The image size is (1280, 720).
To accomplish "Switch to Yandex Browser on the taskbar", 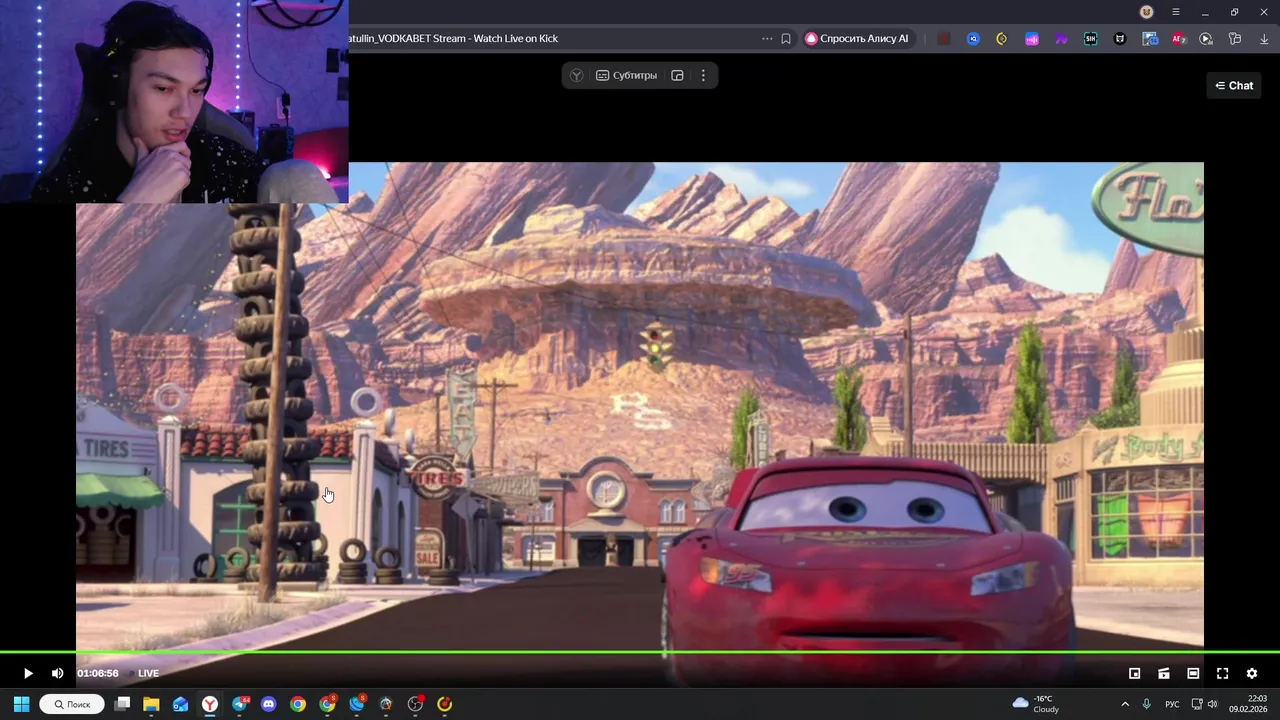I will tap(210, 704).
